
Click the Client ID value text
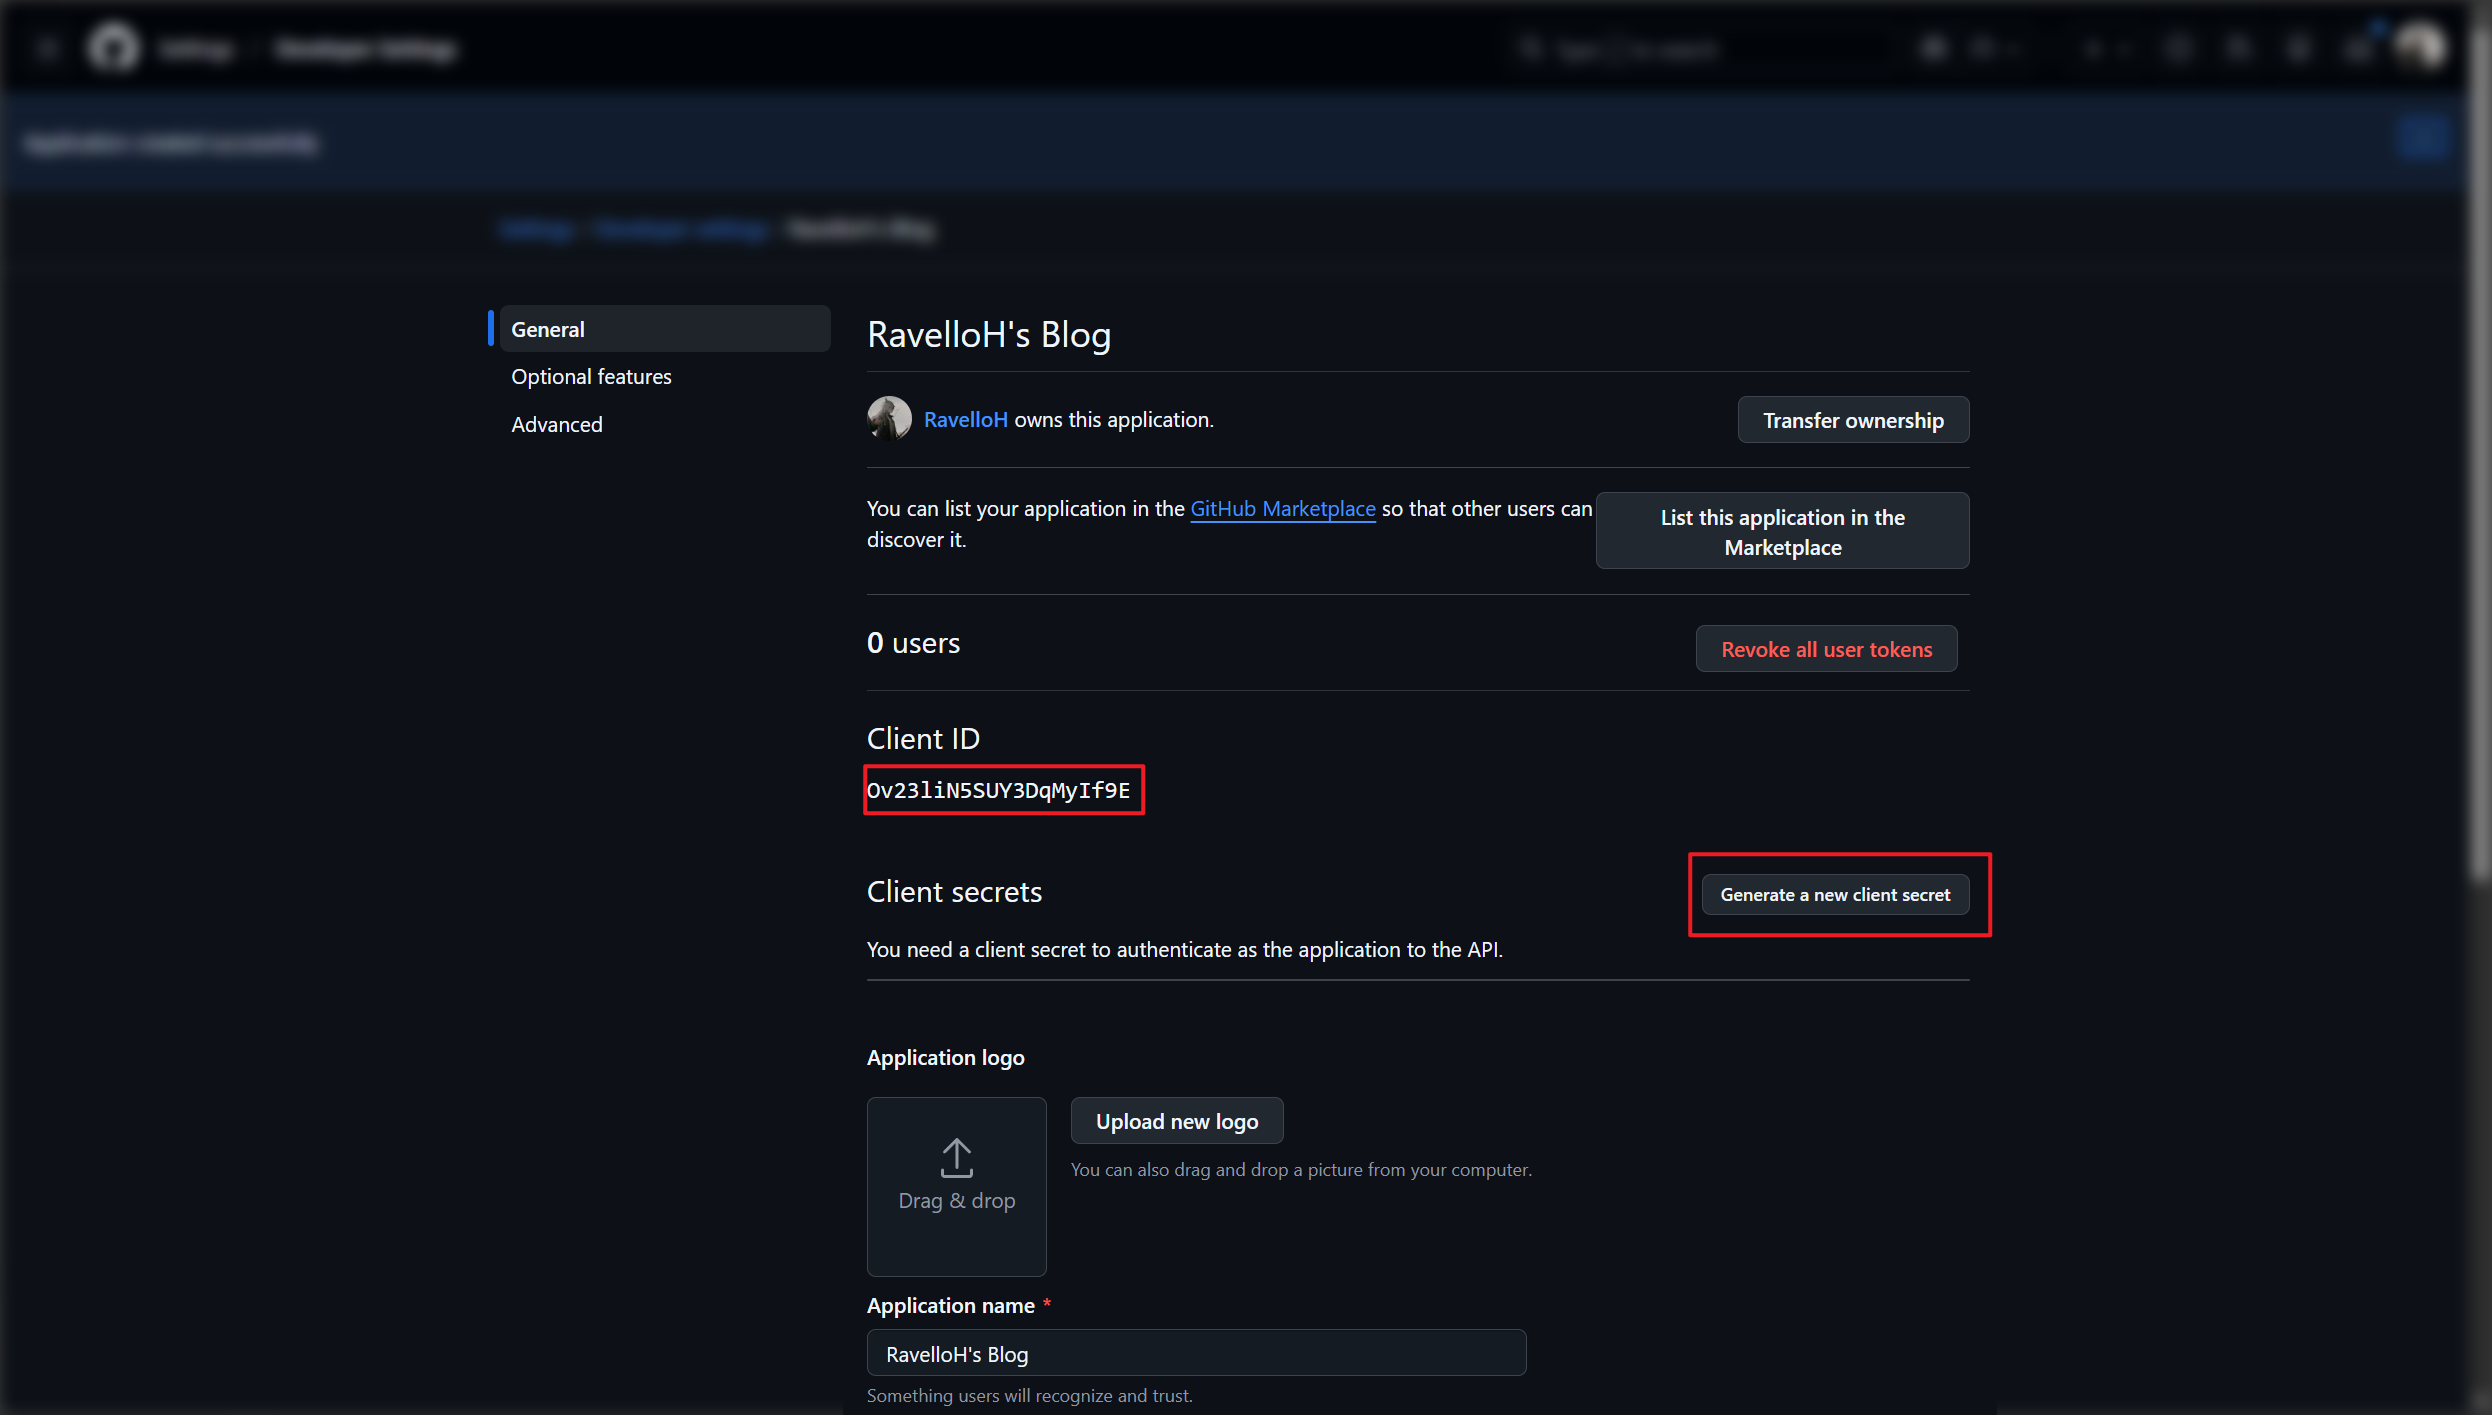coord(998,791)
